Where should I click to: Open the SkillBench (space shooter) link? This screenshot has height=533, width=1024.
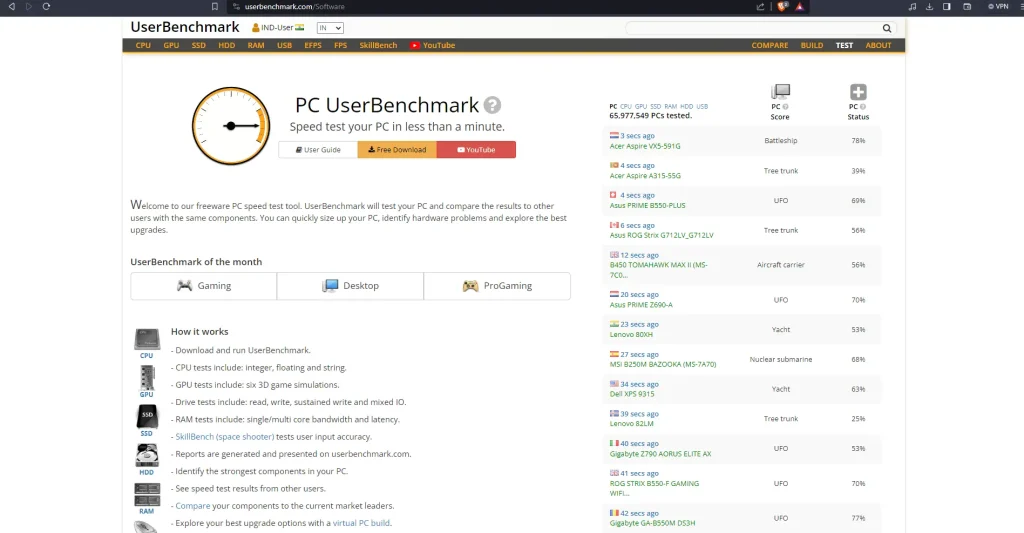[x=225, y=437]
